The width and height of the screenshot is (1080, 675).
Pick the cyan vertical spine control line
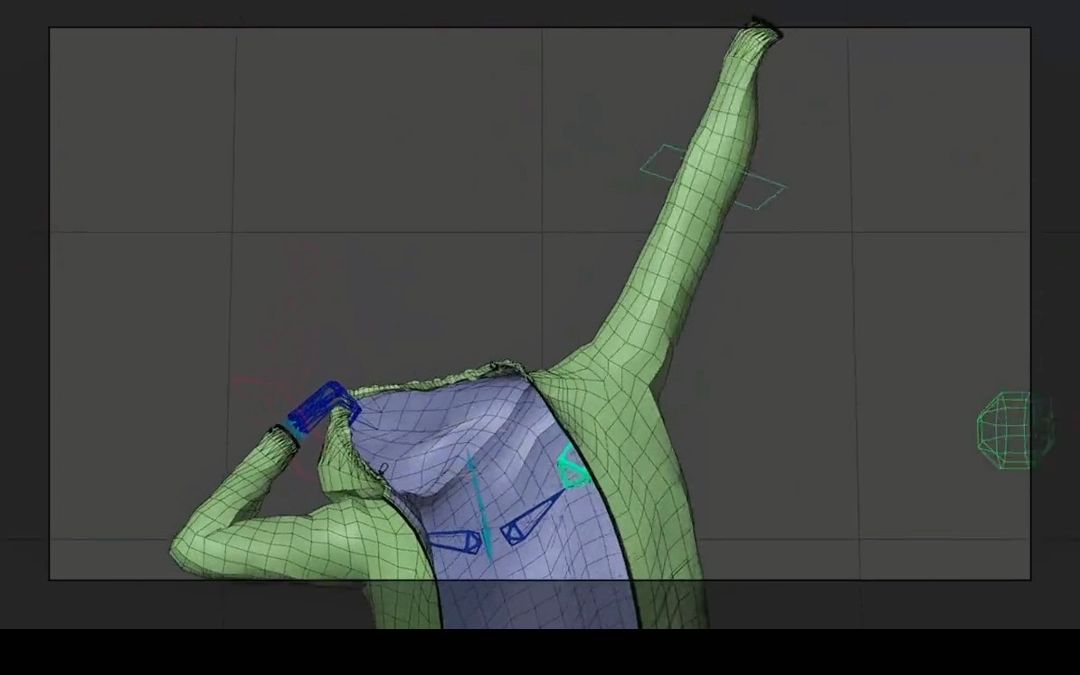(479, 505)
